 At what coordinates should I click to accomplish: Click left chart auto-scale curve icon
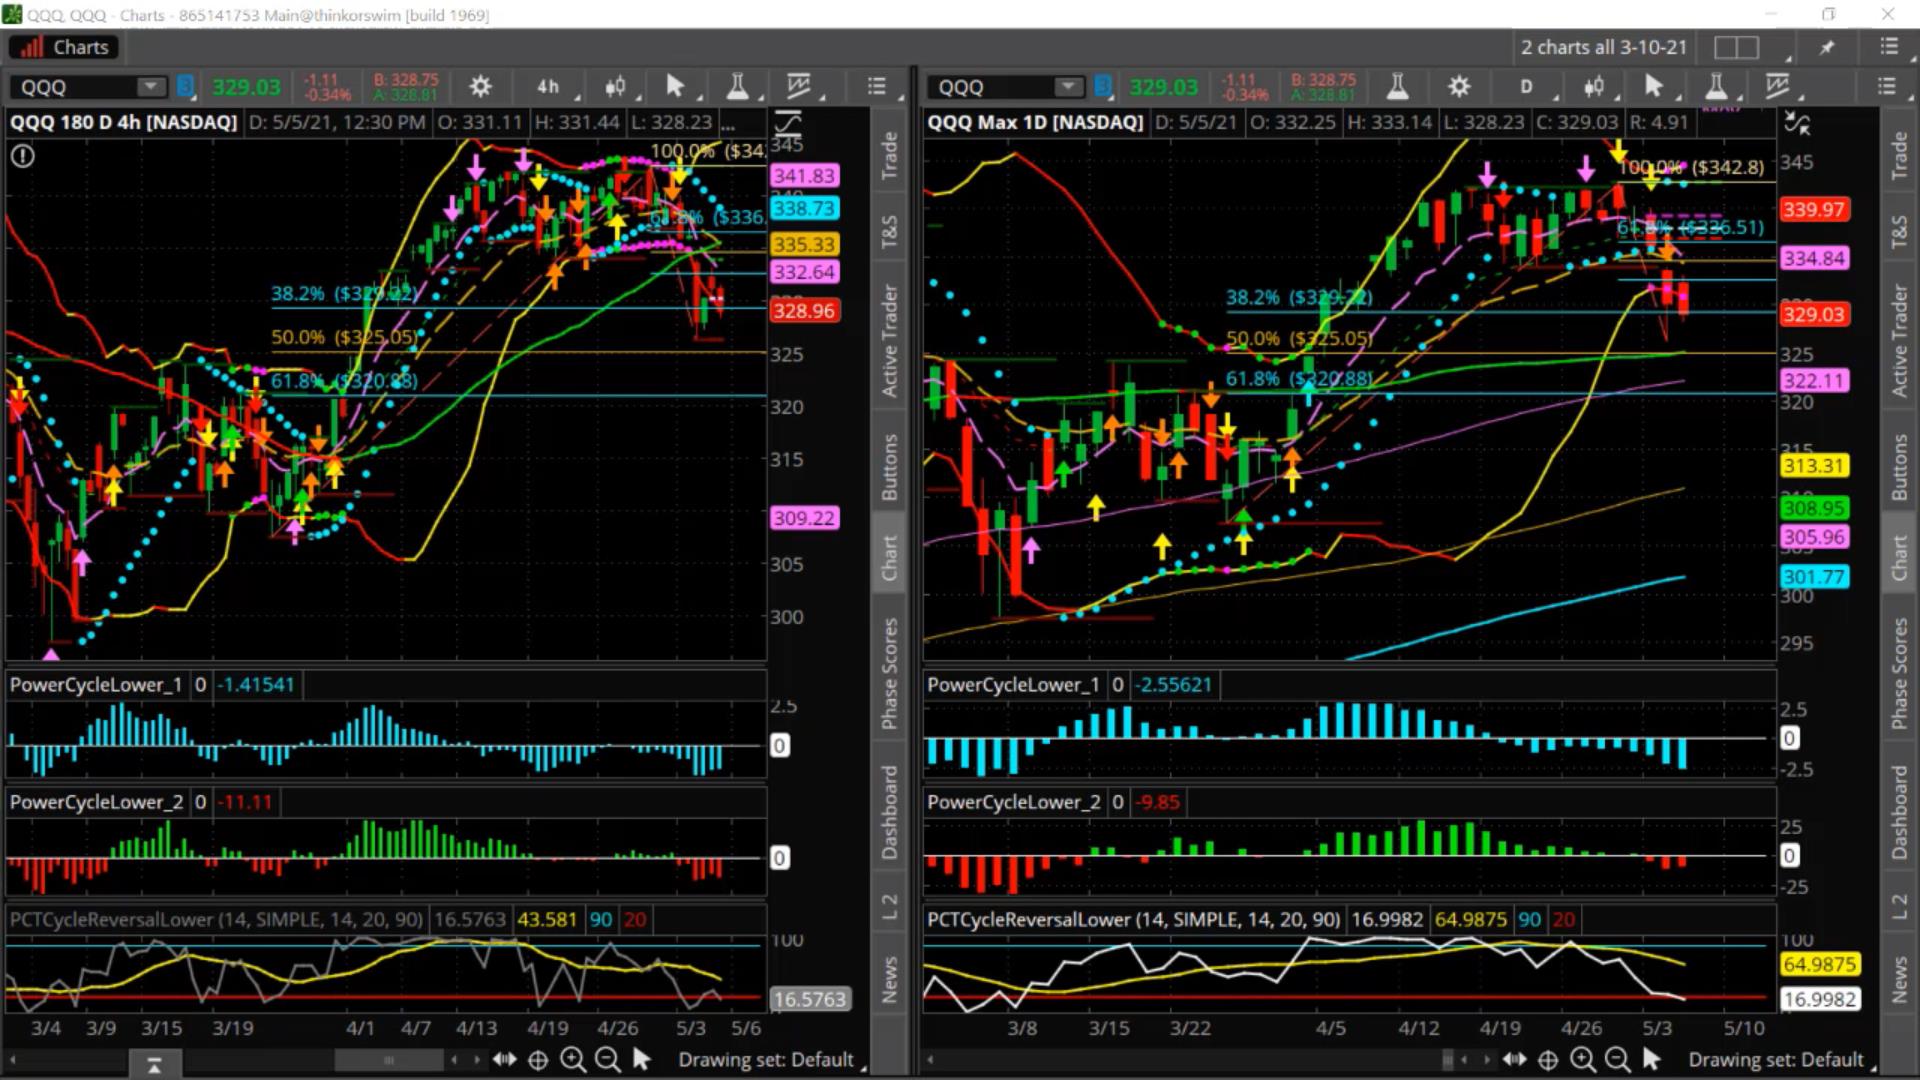click(x=788, y=123)
